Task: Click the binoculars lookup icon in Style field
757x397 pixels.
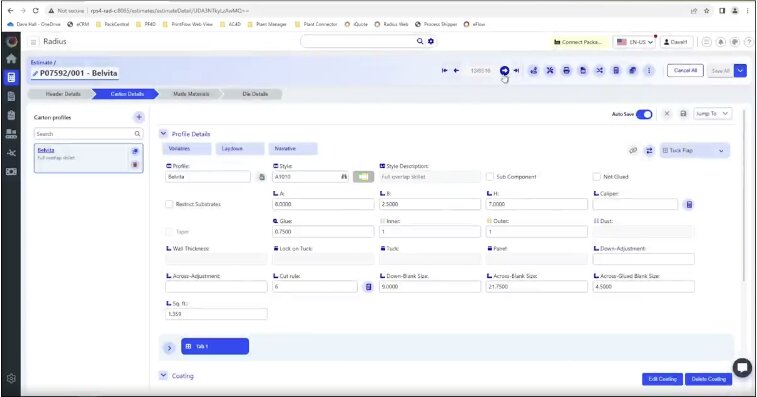Action: 344,177
